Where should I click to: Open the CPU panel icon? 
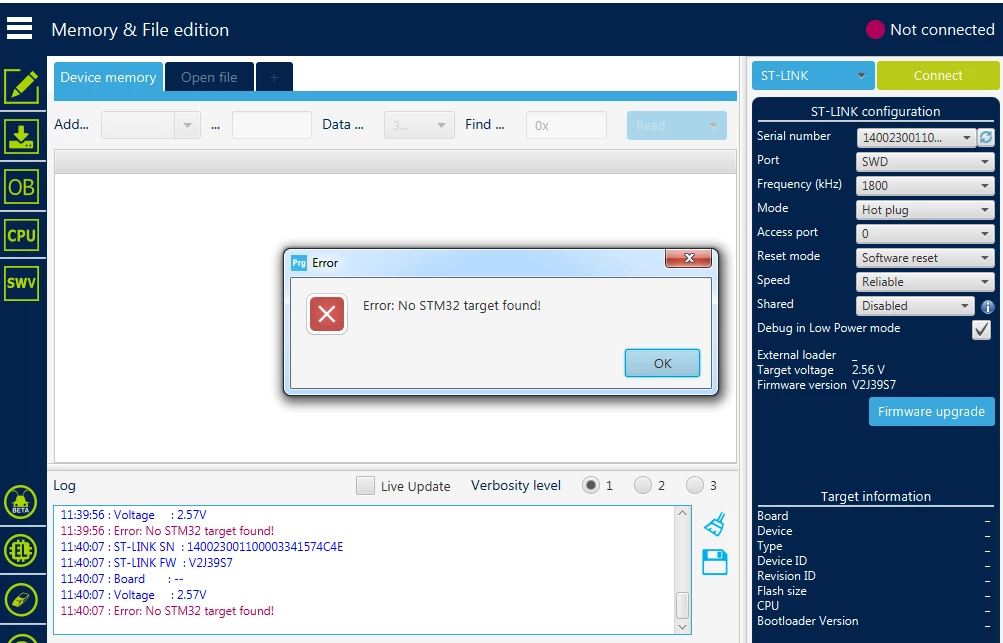coord(22,235)
